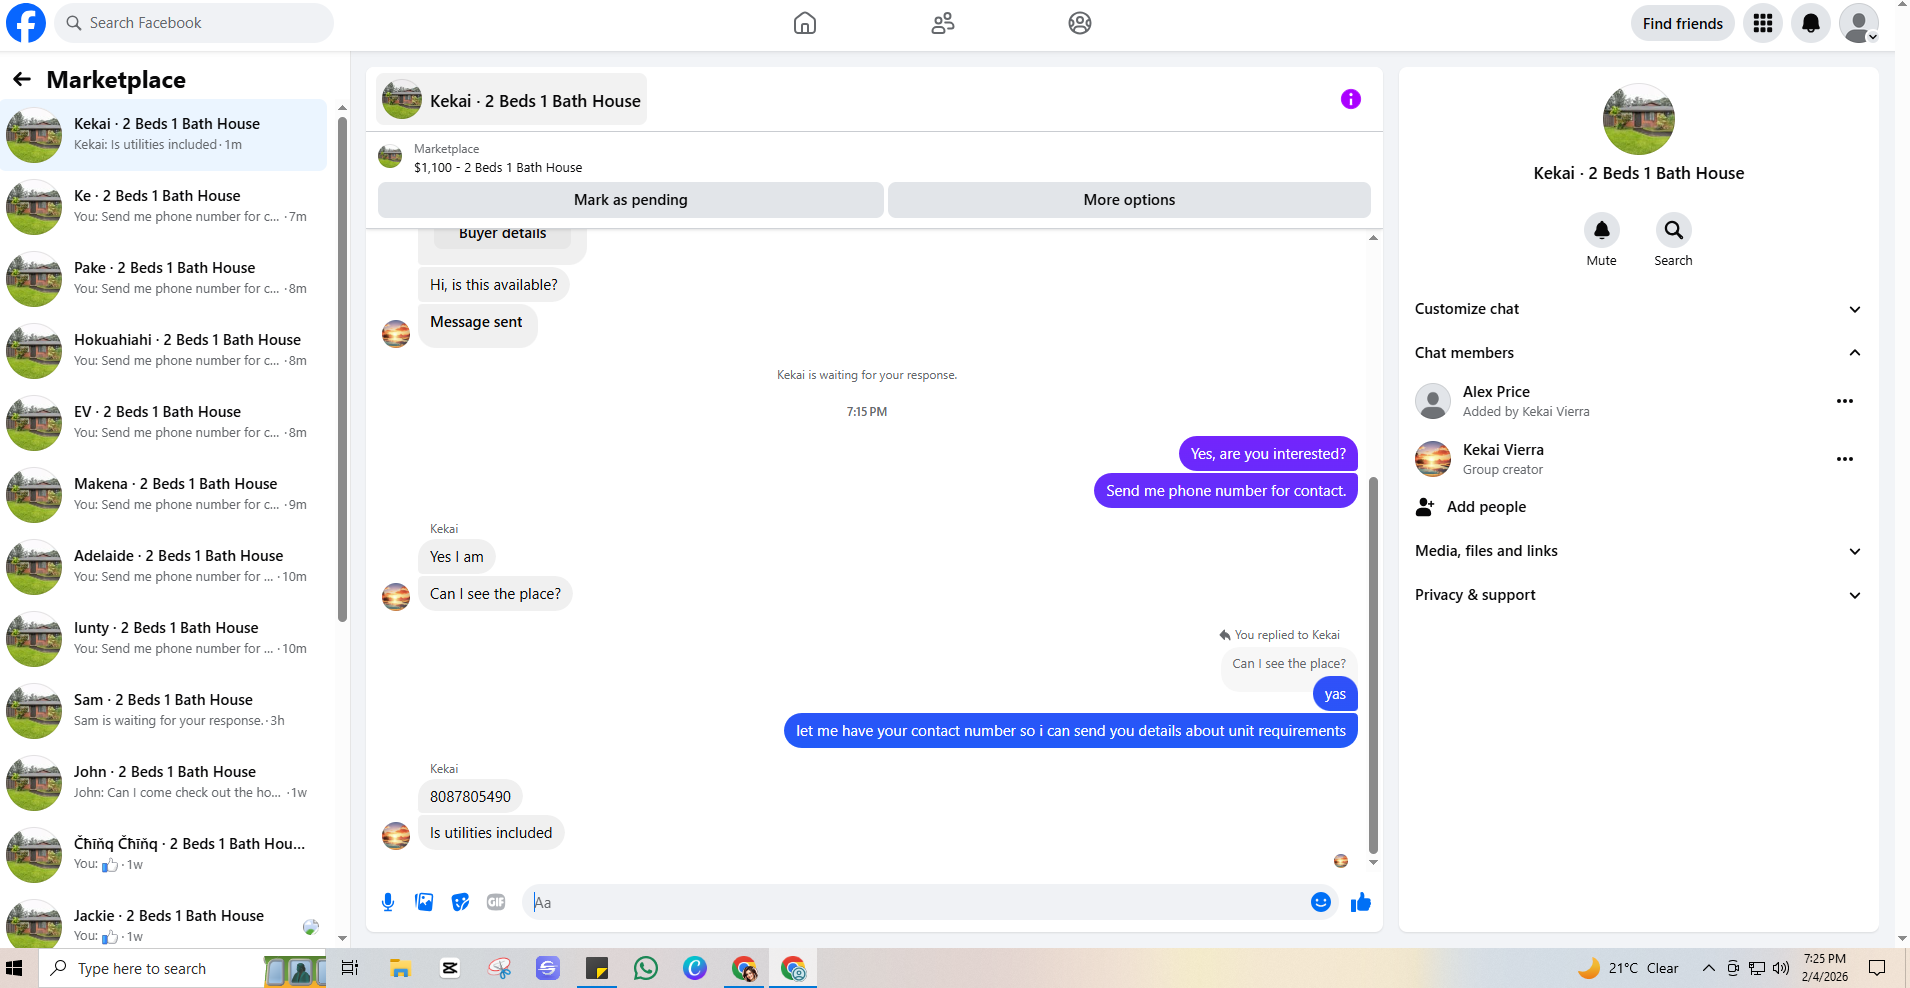1910x988 pixels.
Task: Attach a photo file icon
Action: pos(424,902)
